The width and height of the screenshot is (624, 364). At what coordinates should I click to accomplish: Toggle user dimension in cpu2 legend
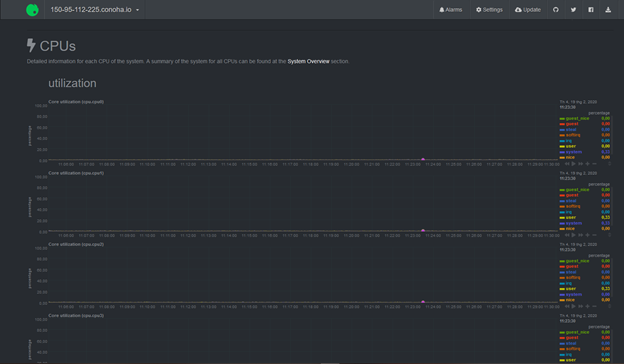[568, 288]
